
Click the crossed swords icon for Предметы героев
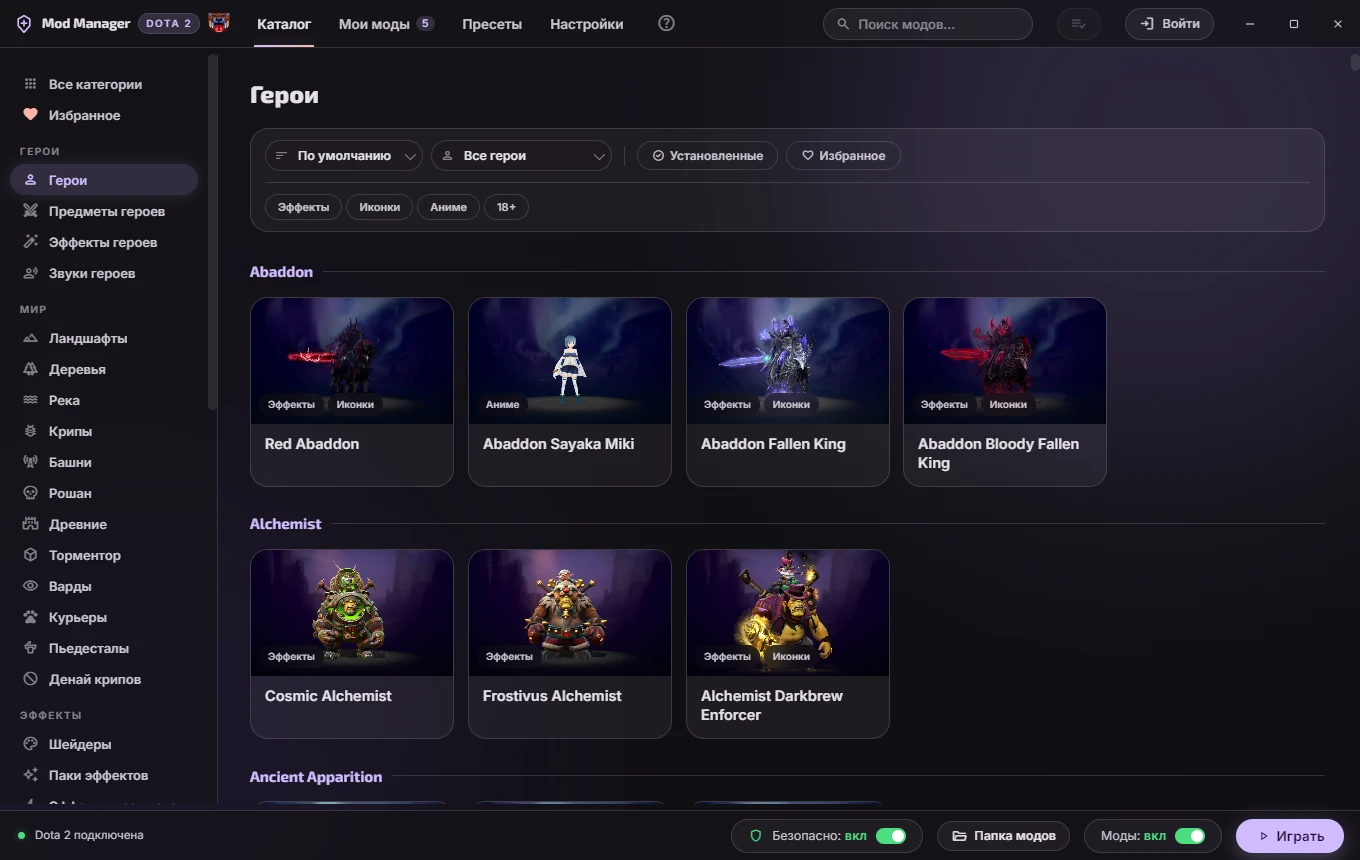(x=30, y=212)
